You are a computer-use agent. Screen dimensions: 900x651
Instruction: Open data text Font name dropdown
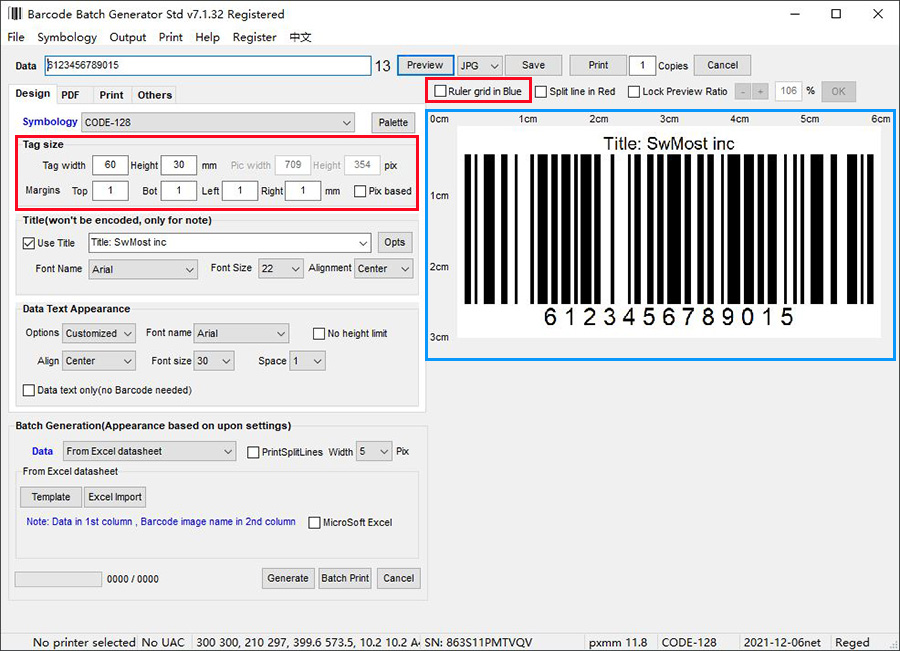click(241, 334)
